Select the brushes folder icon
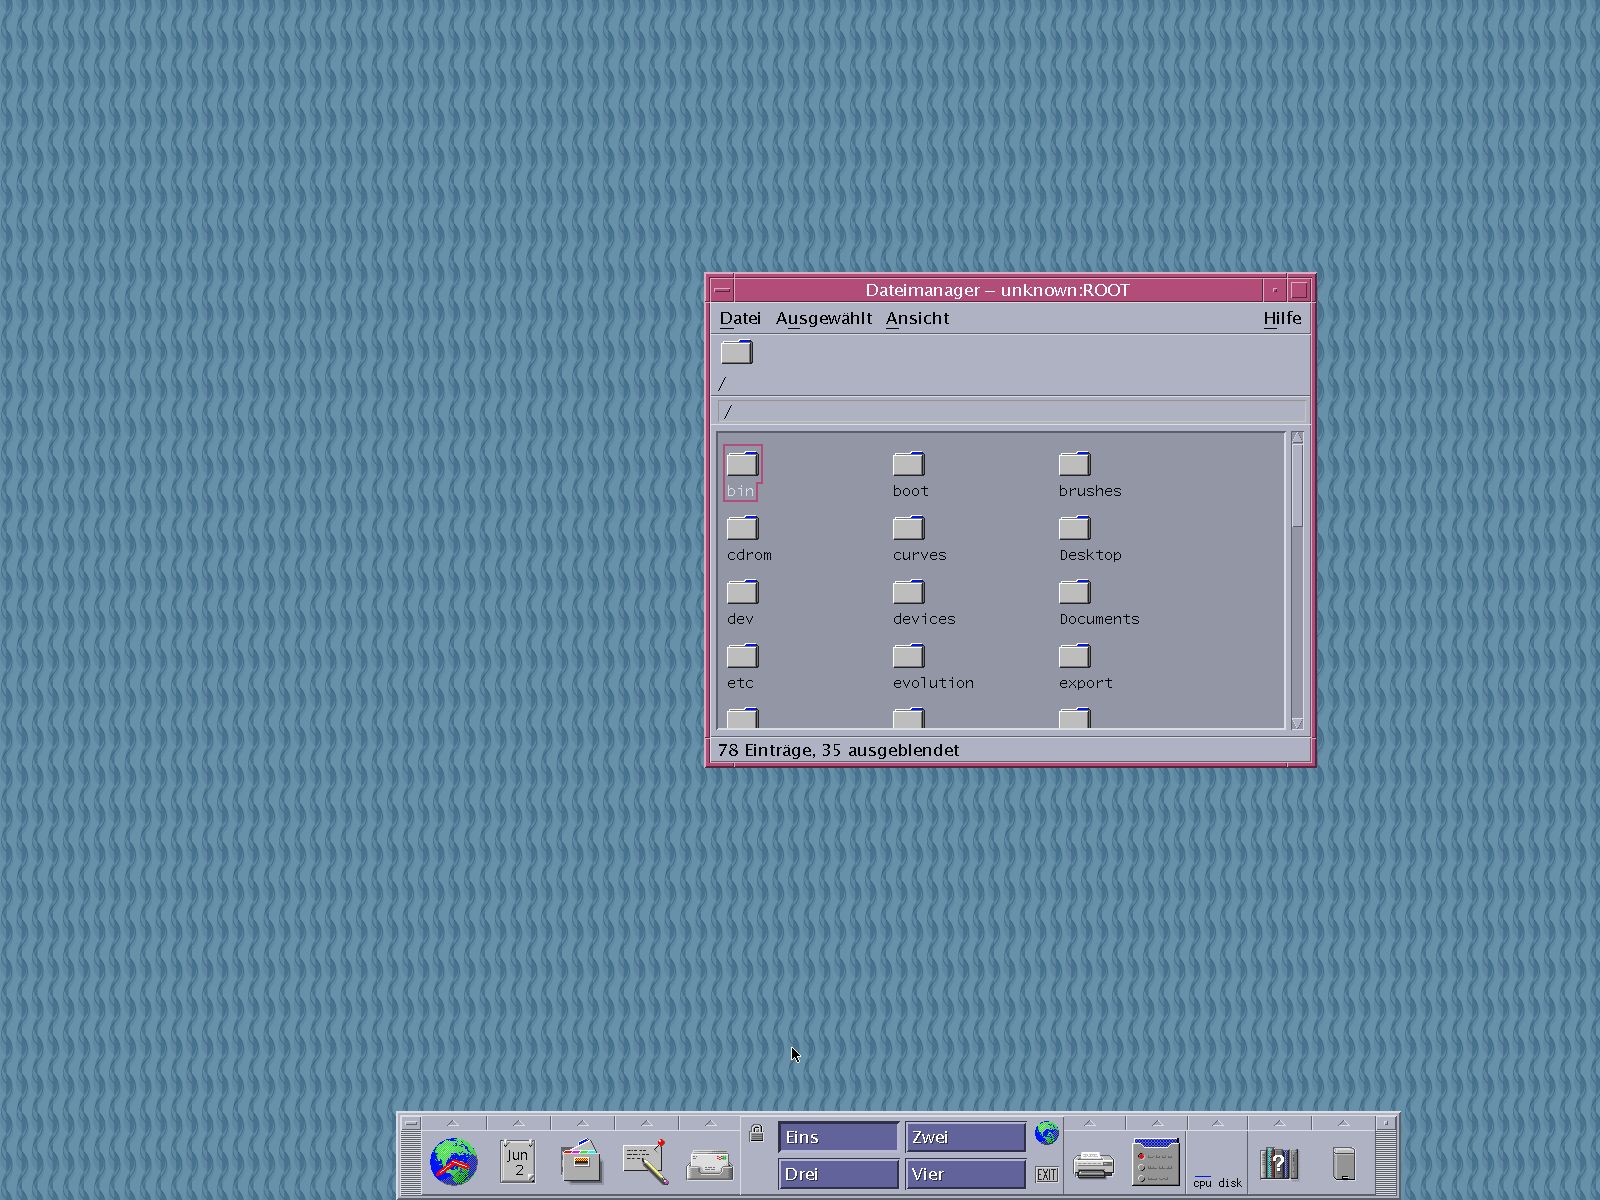This screenshot has width=1600, height=1200. pos(1075,464)
